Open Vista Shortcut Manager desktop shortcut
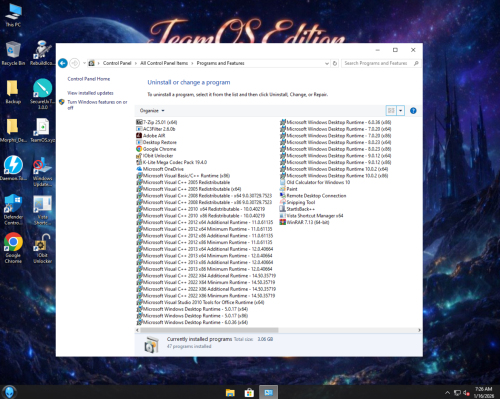The image size is (500, 399). 42,210
